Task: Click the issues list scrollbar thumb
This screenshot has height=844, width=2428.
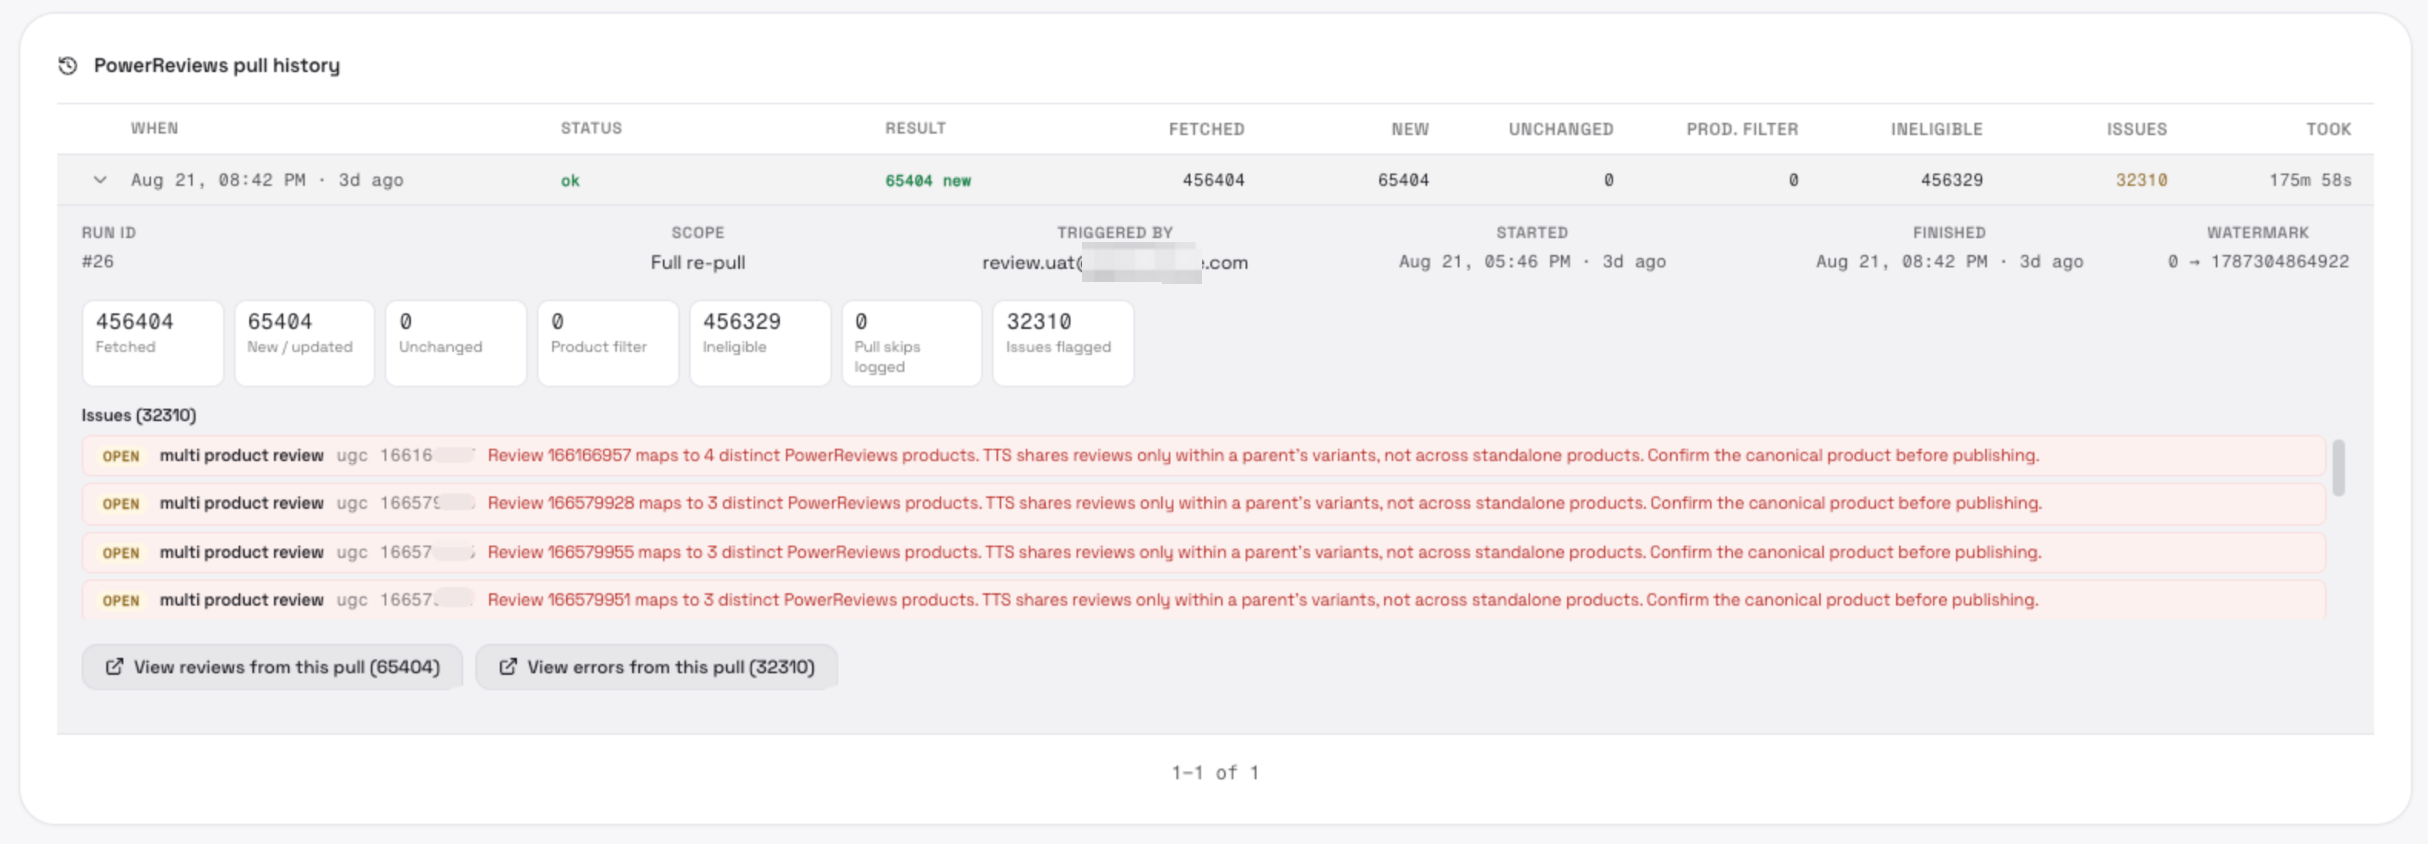Action: coord(2338,468)
